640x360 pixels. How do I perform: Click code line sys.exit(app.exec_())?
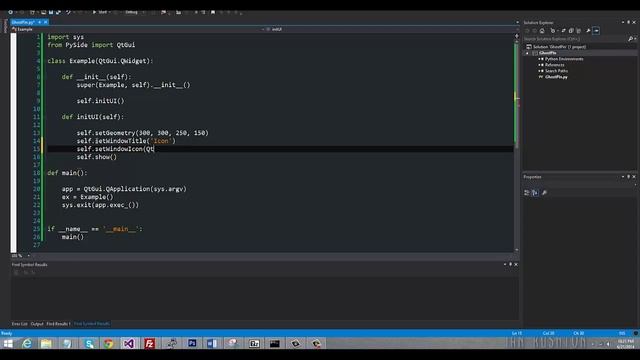coord(100,205)
